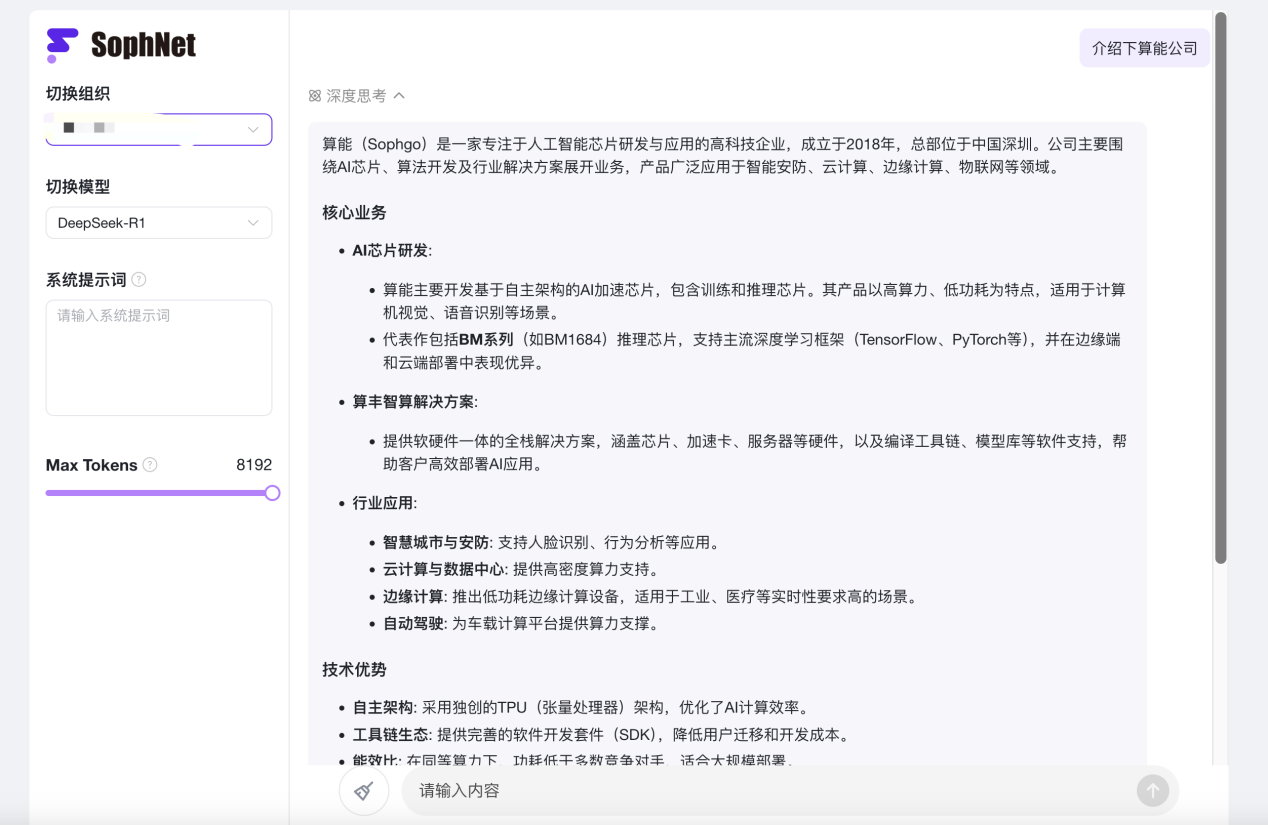Open the DeepSeek-R1 model dropdown
The width and height of the screenshot is (1268, 825).
click(x=159, y=223)
